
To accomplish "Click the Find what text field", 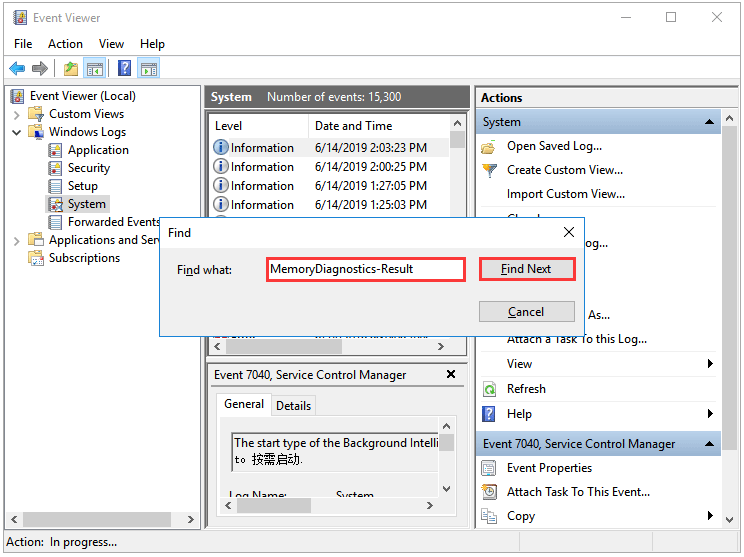I will click(365, 269).
